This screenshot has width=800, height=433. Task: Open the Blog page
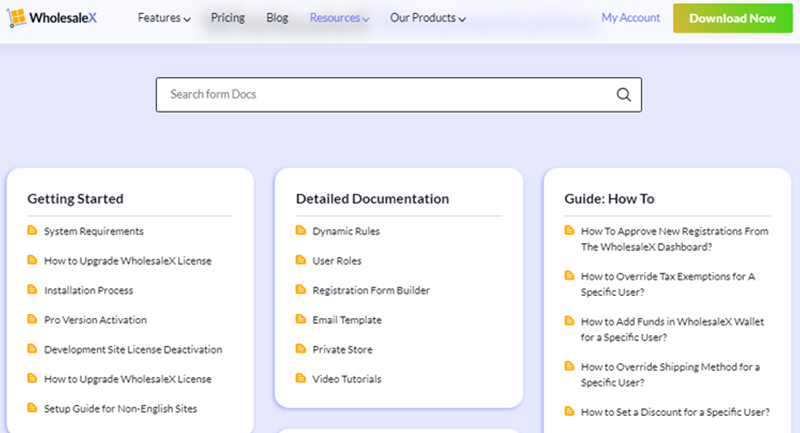277,18
